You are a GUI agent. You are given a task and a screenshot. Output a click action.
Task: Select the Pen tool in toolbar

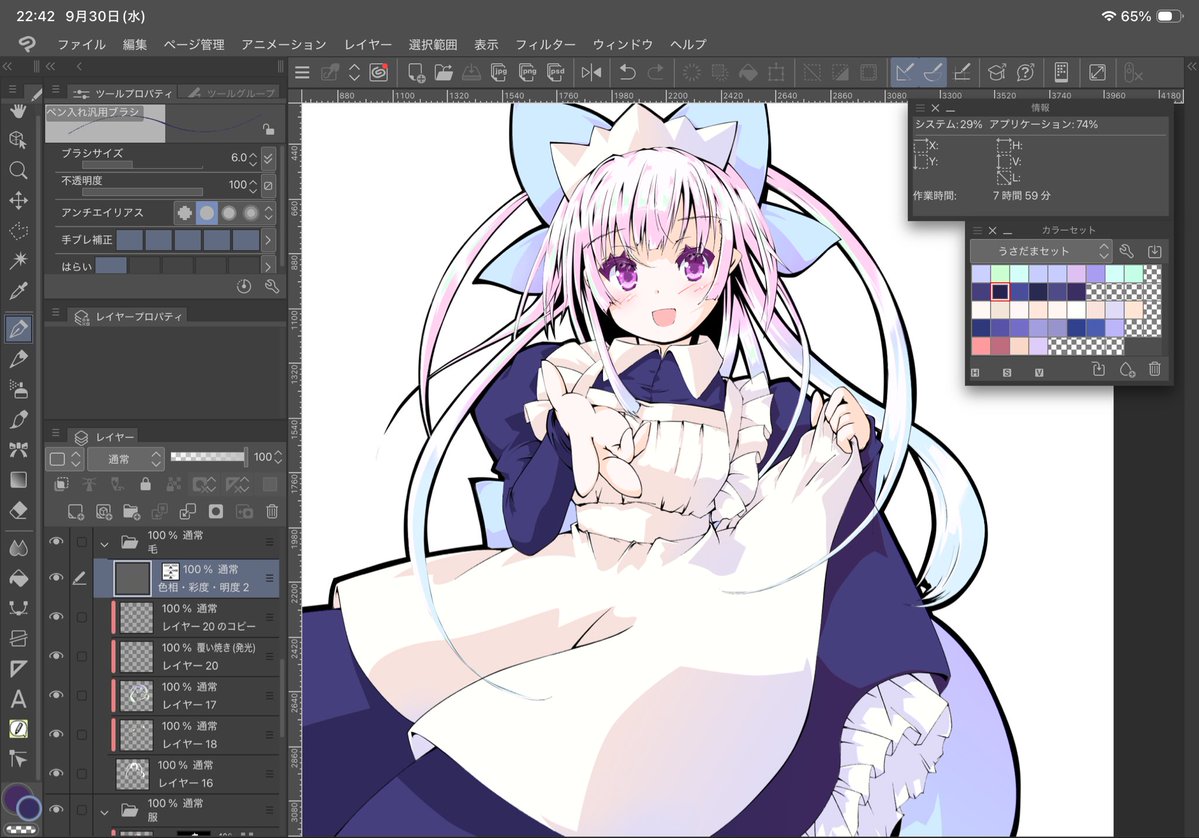18,329
